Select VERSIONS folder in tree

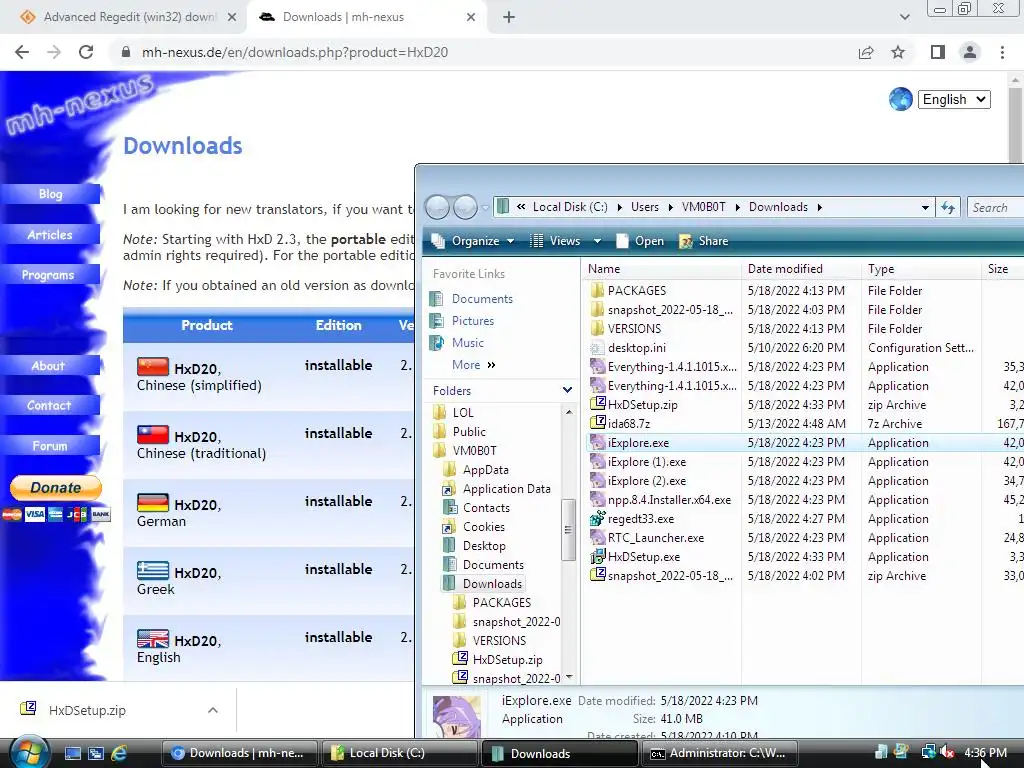[x=499, y=641]
